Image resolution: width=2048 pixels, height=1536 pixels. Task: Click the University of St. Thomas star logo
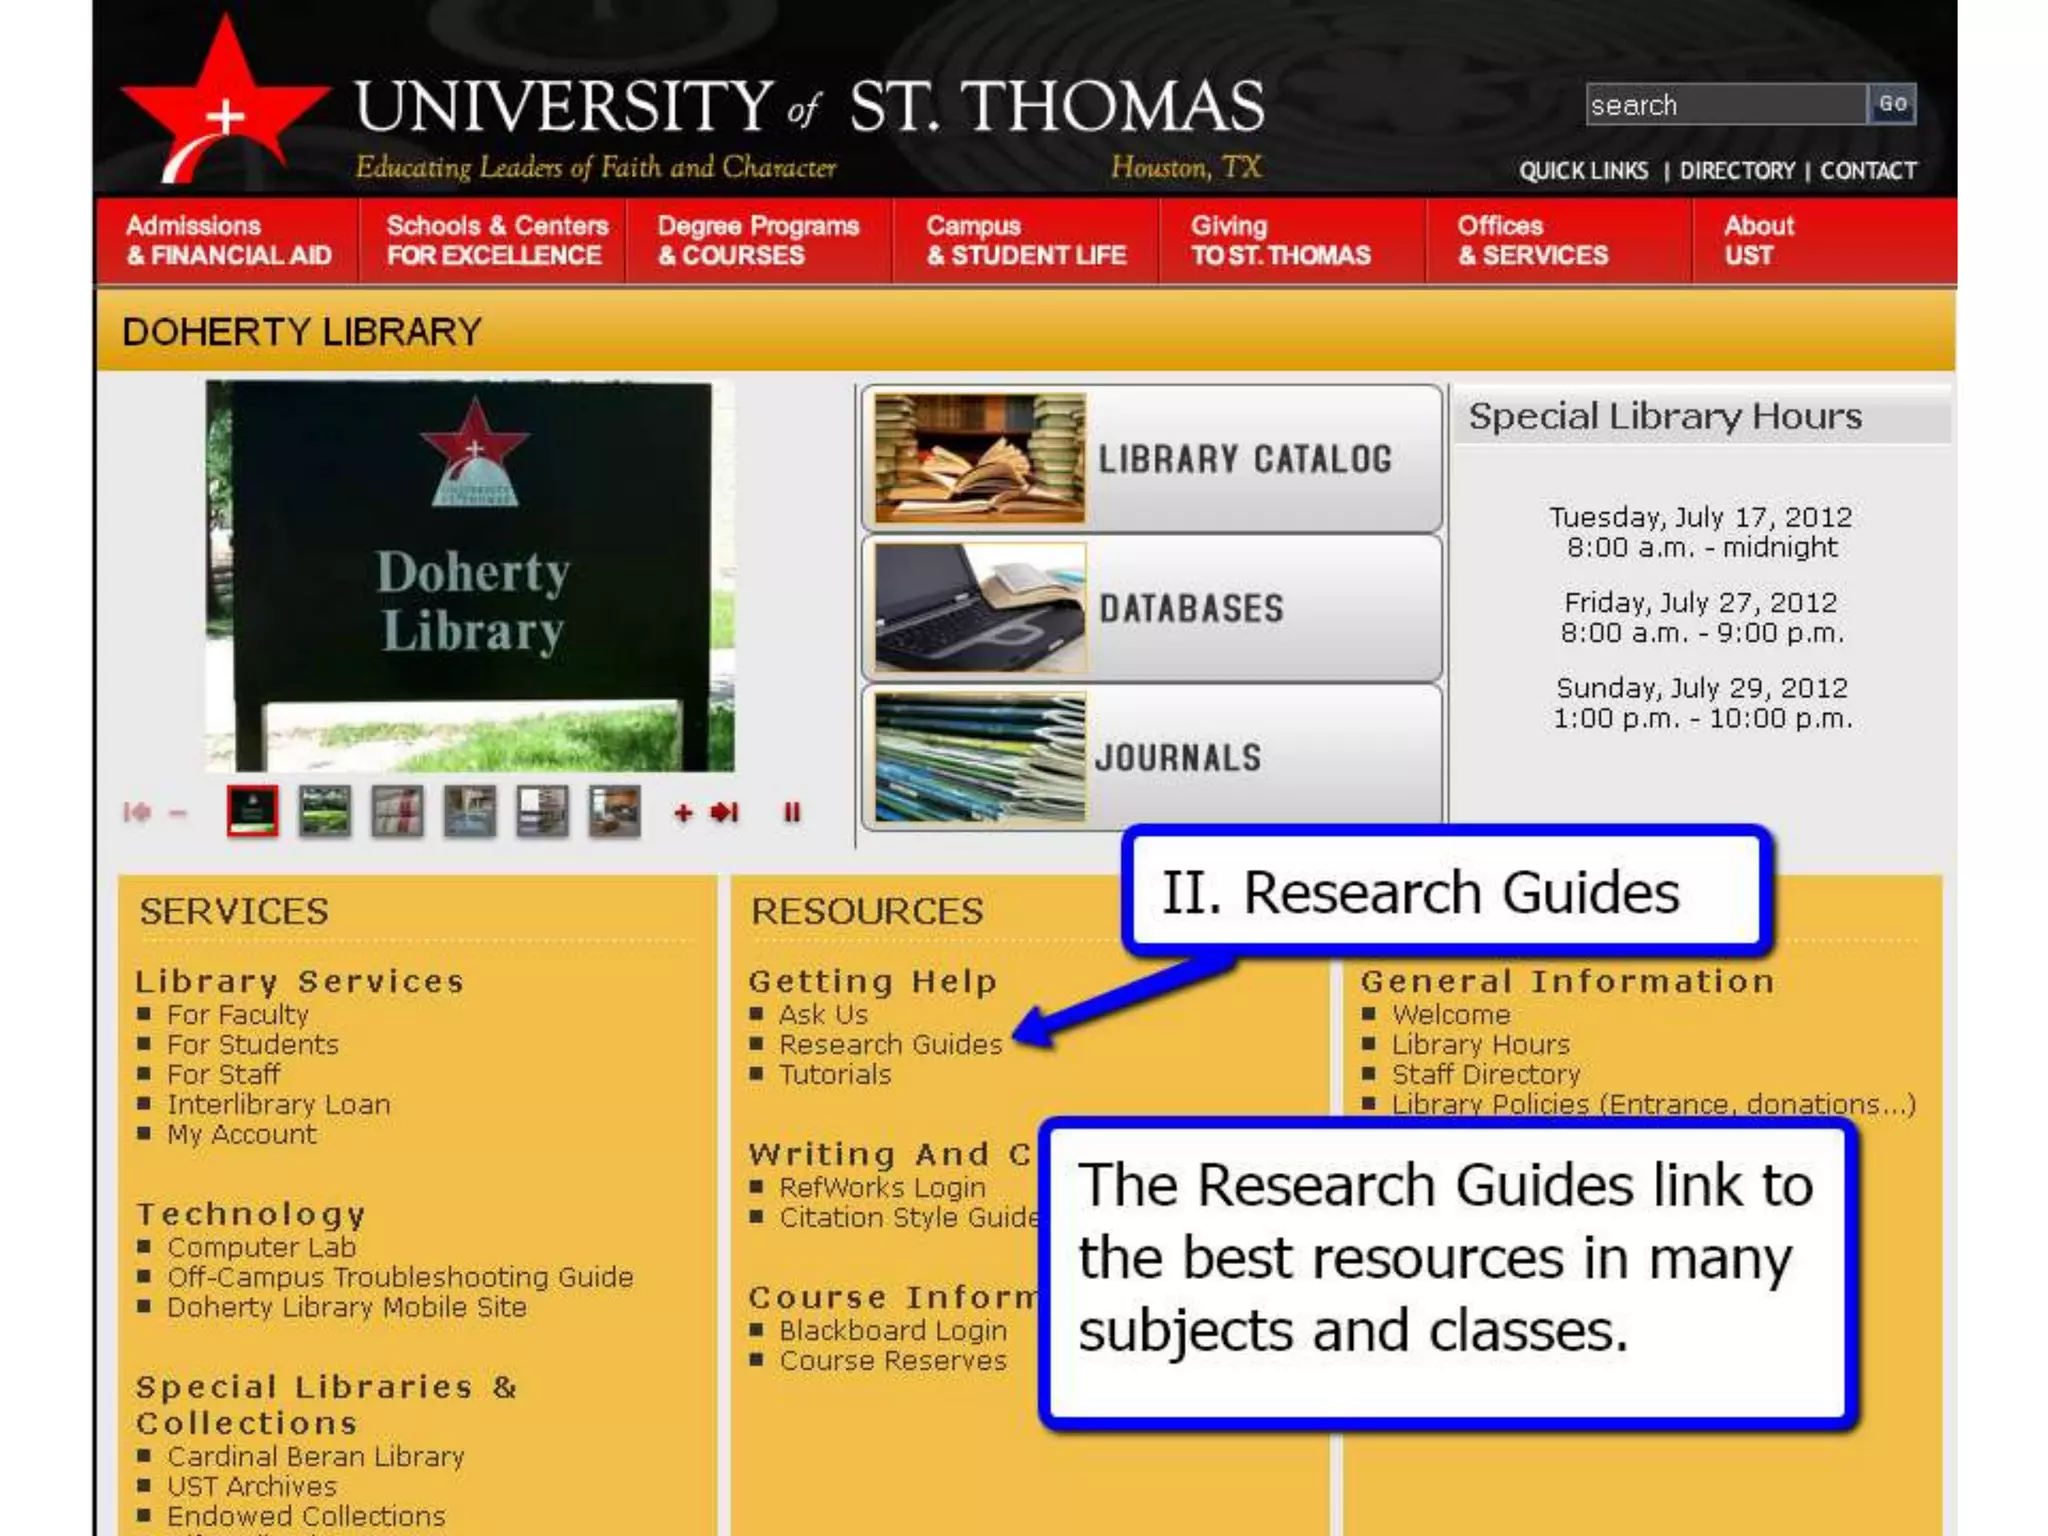pyautogui.click(x=225, y=100)
